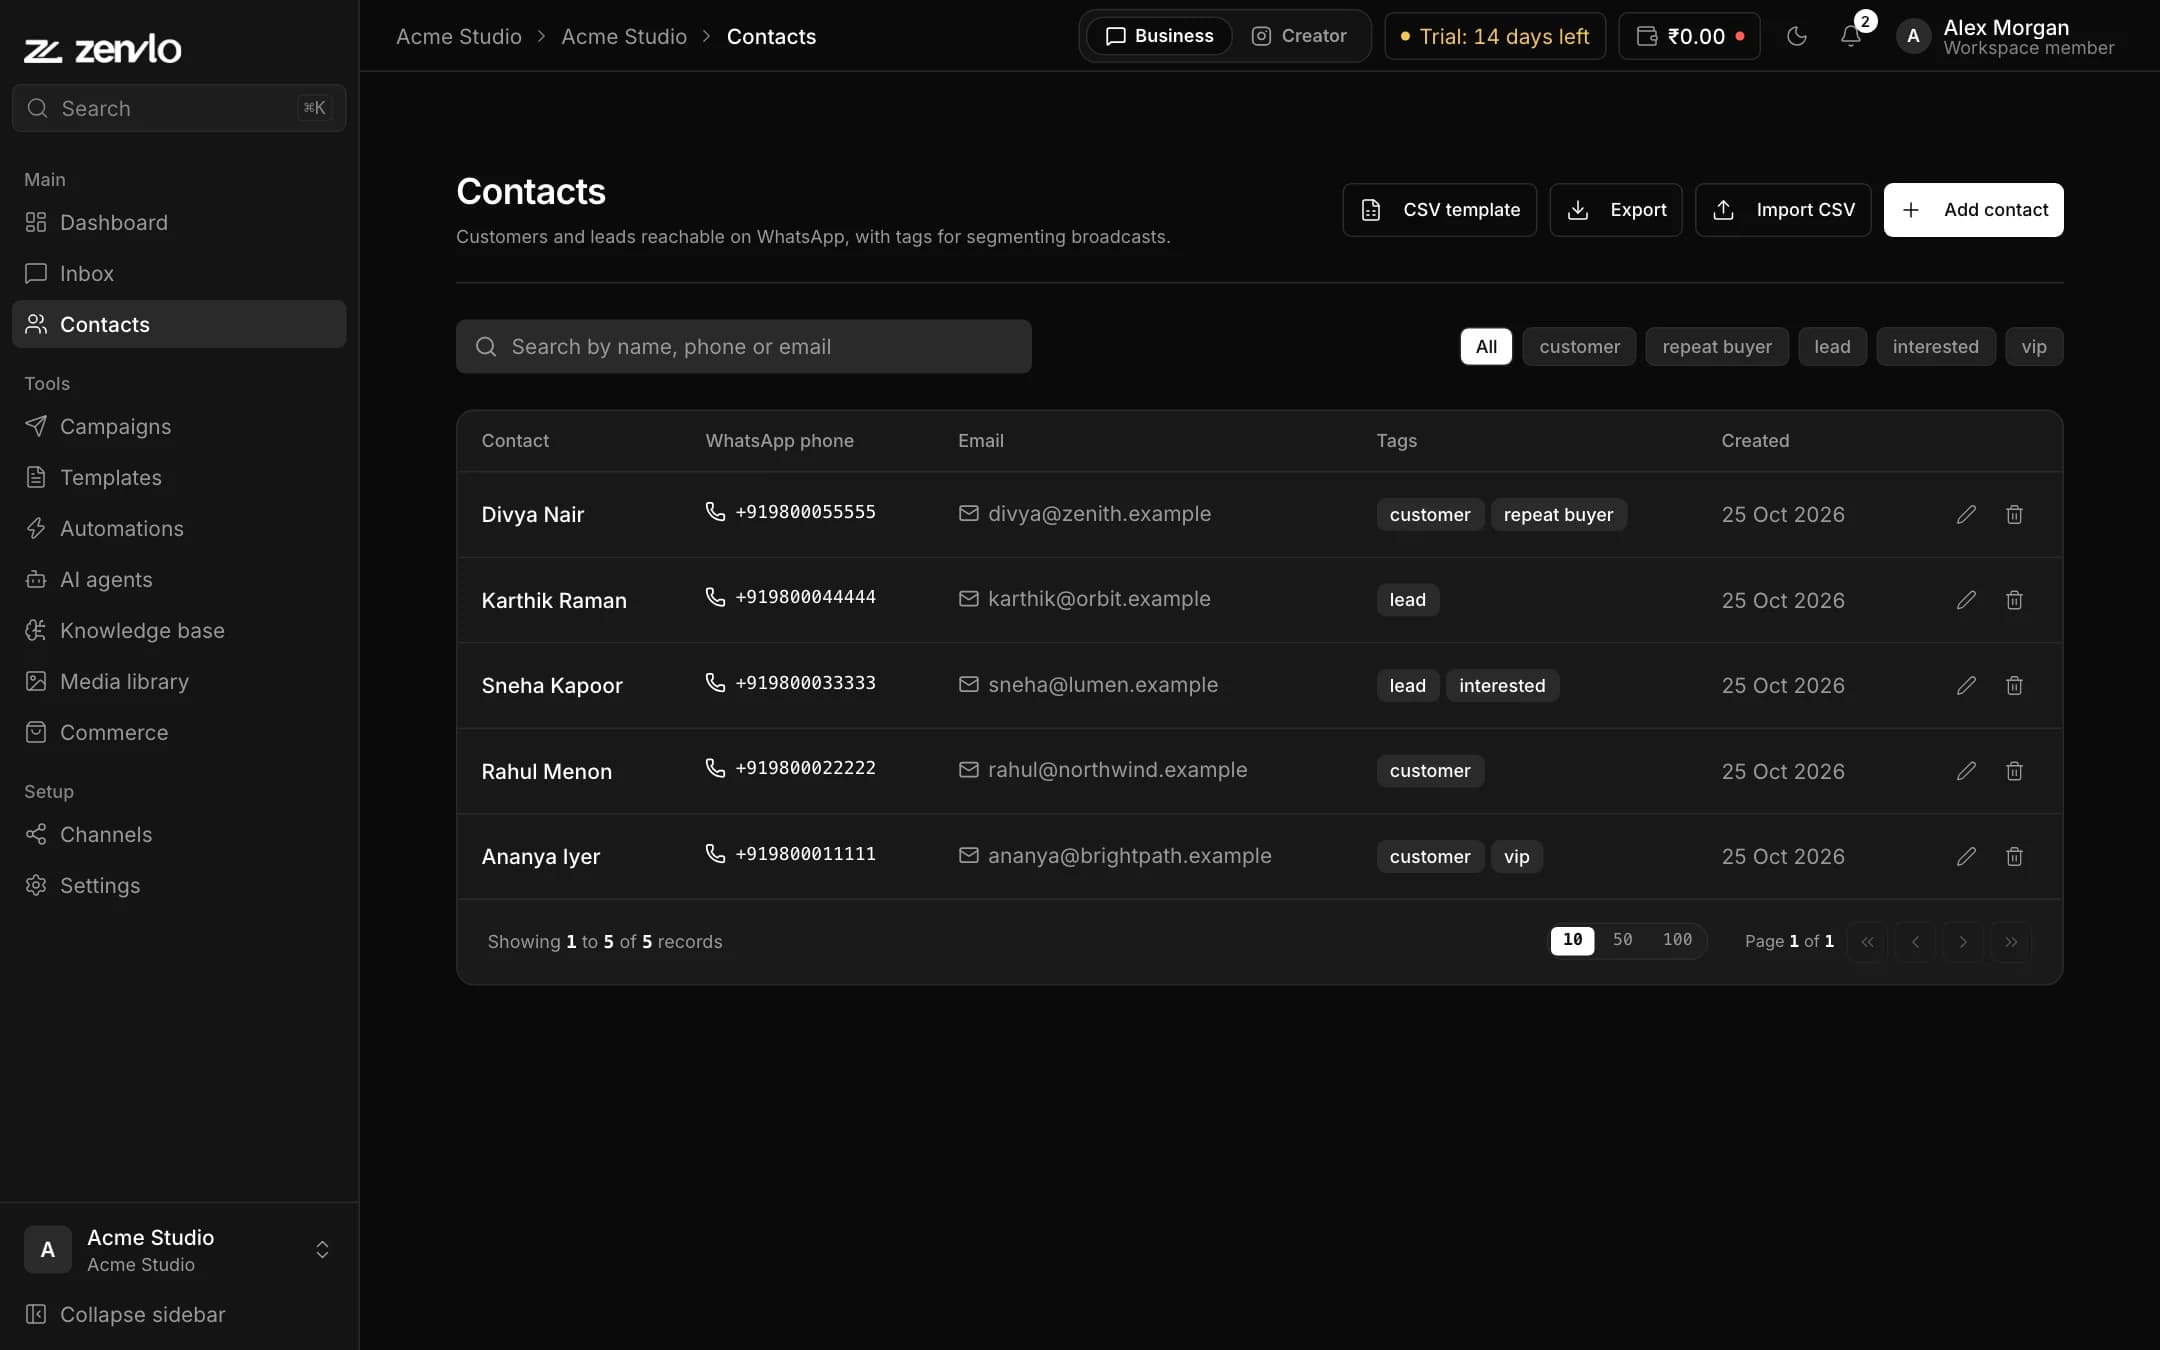Screen dimensions: 2160x1350
Task: Filter contacts by All tag
Action: tap(1486, 347)
